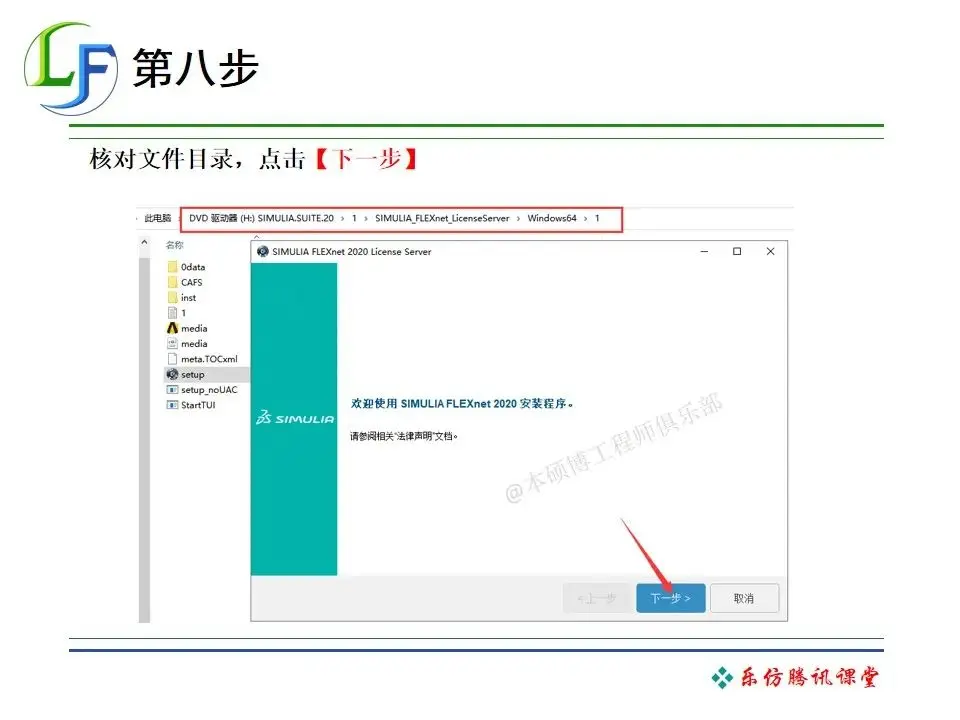
Task: Click the explorer sidebar scroll-up arrow
Action: pos(144,243)
